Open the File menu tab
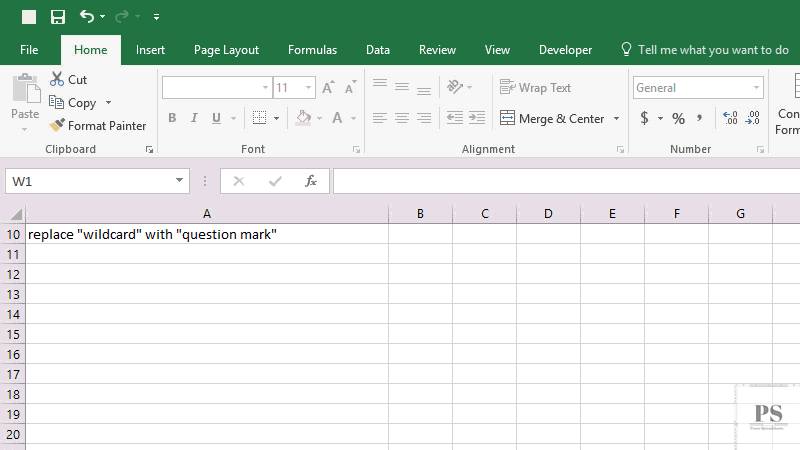Screen dimensions: 800x450 click(x=29, y=50)
